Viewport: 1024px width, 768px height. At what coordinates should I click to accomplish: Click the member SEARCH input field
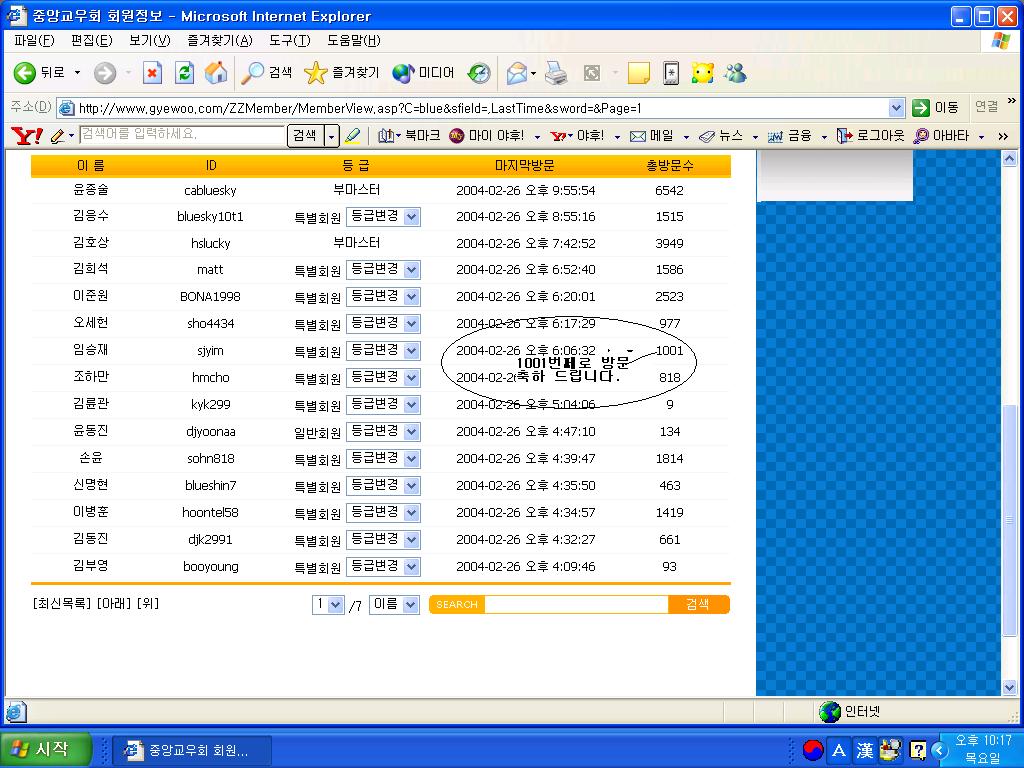(575, 605)
